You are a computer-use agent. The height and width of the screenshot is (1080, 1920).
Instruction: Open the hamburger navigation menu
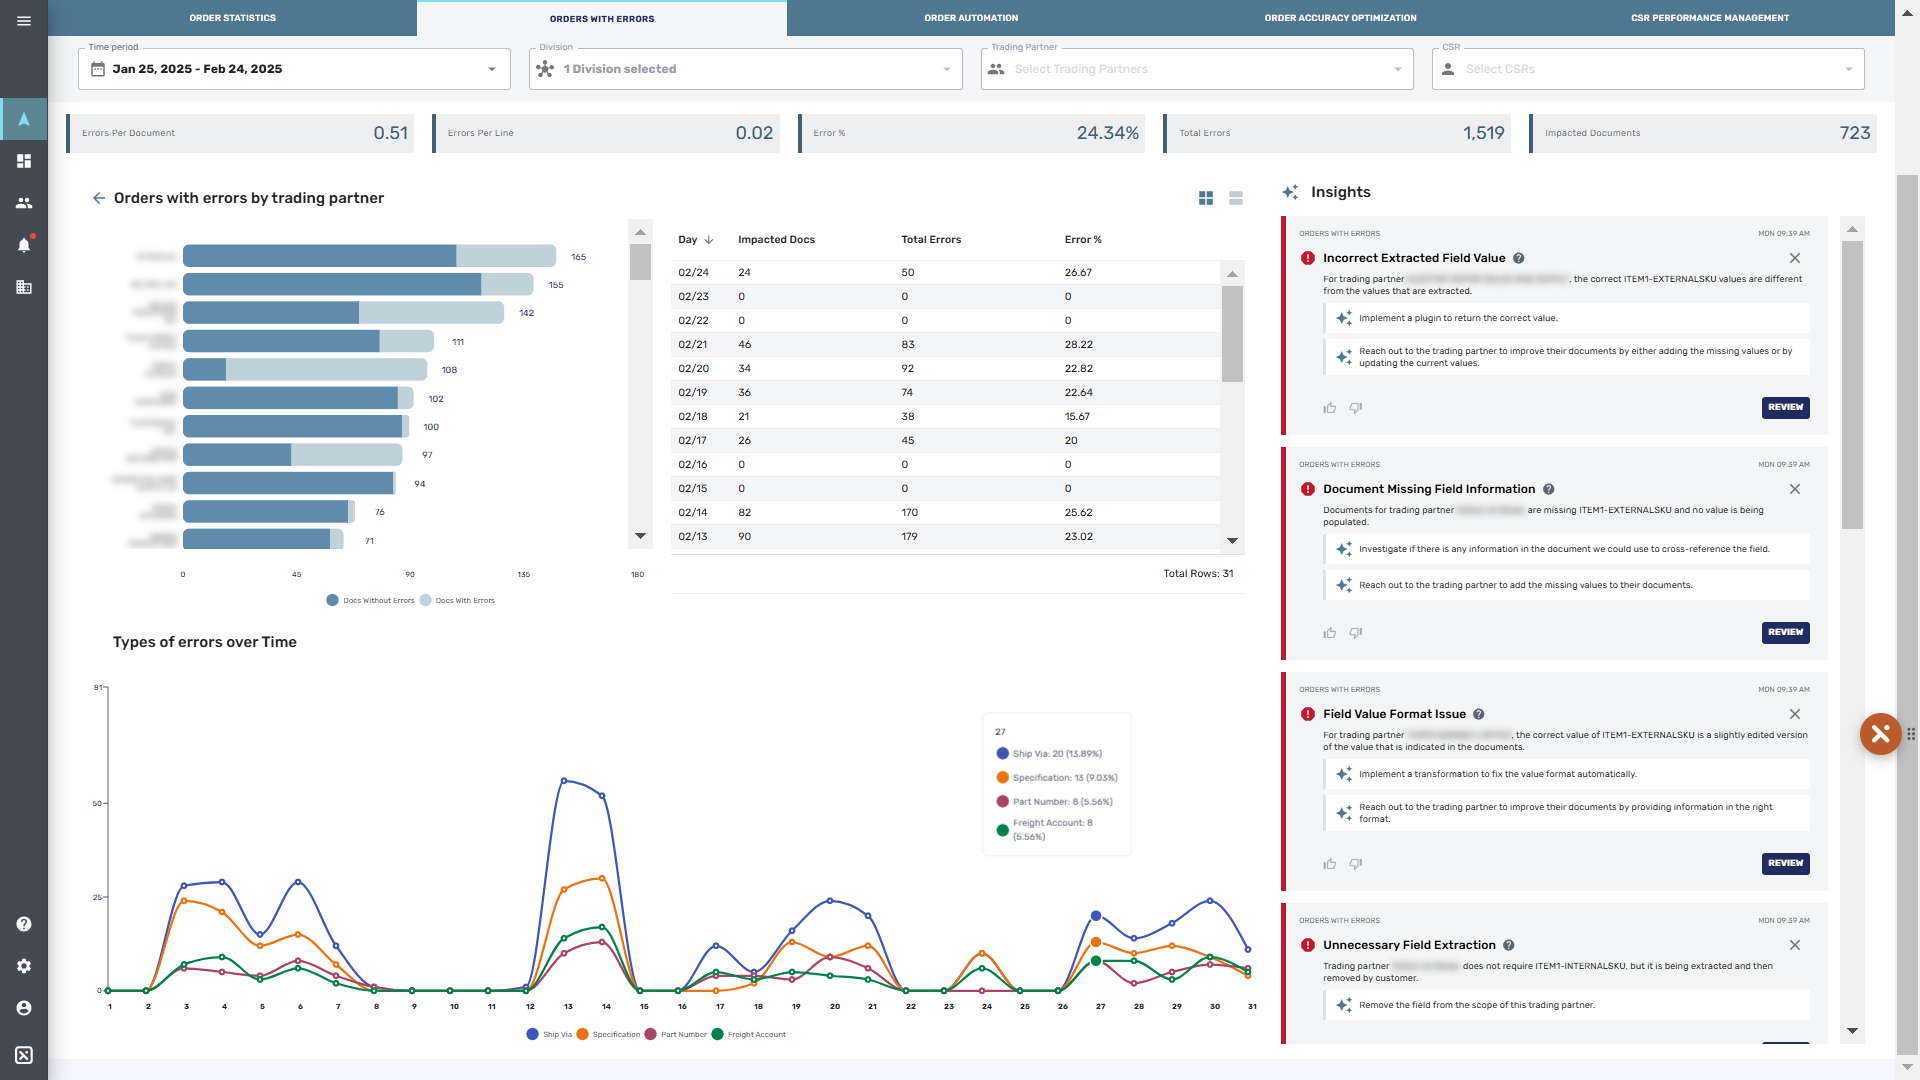(24, 20)
